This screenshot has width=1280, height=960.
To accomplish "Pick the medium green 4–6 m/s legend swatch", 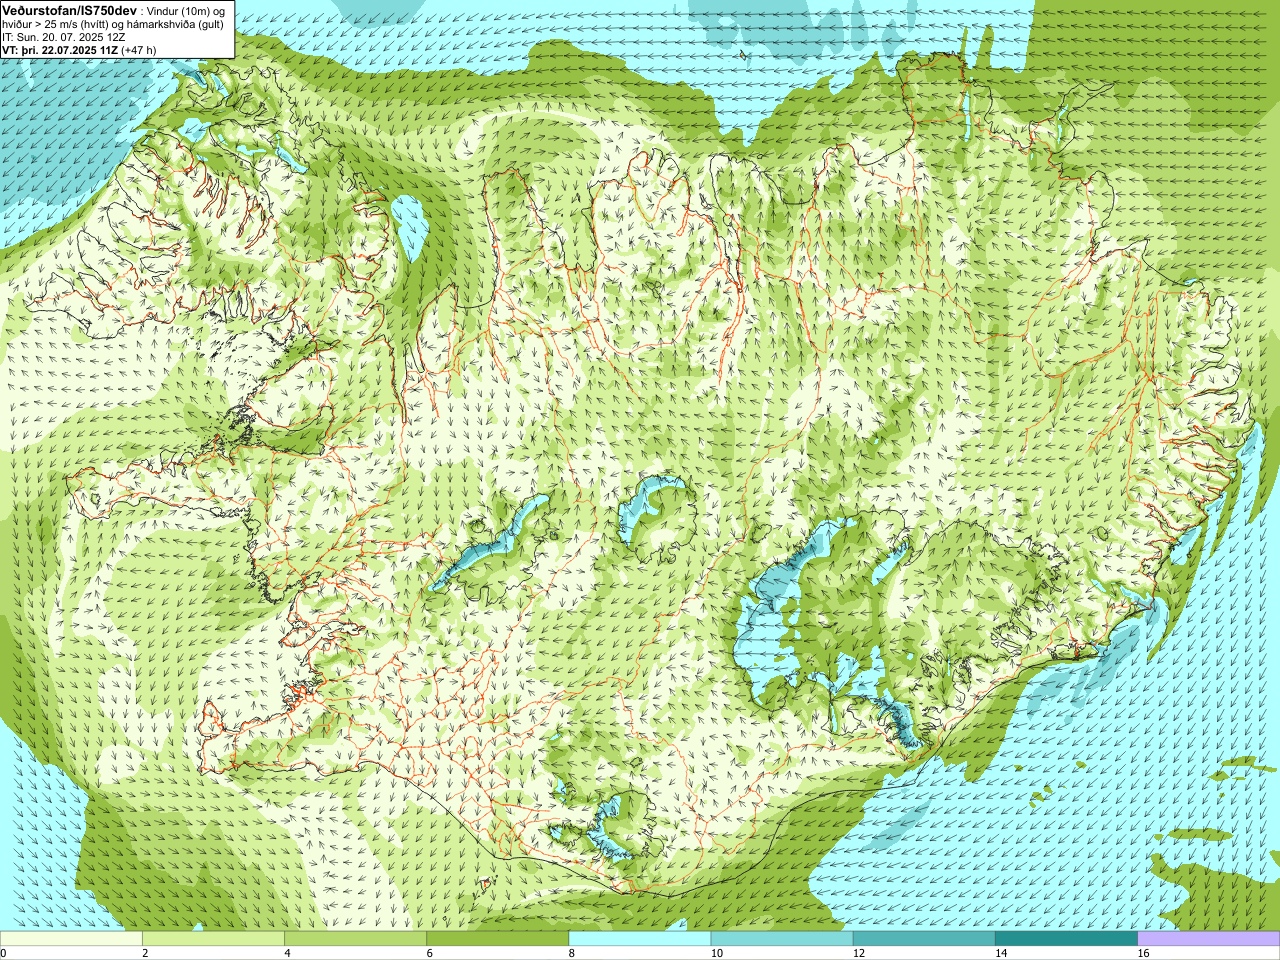I will pos(355,939).
